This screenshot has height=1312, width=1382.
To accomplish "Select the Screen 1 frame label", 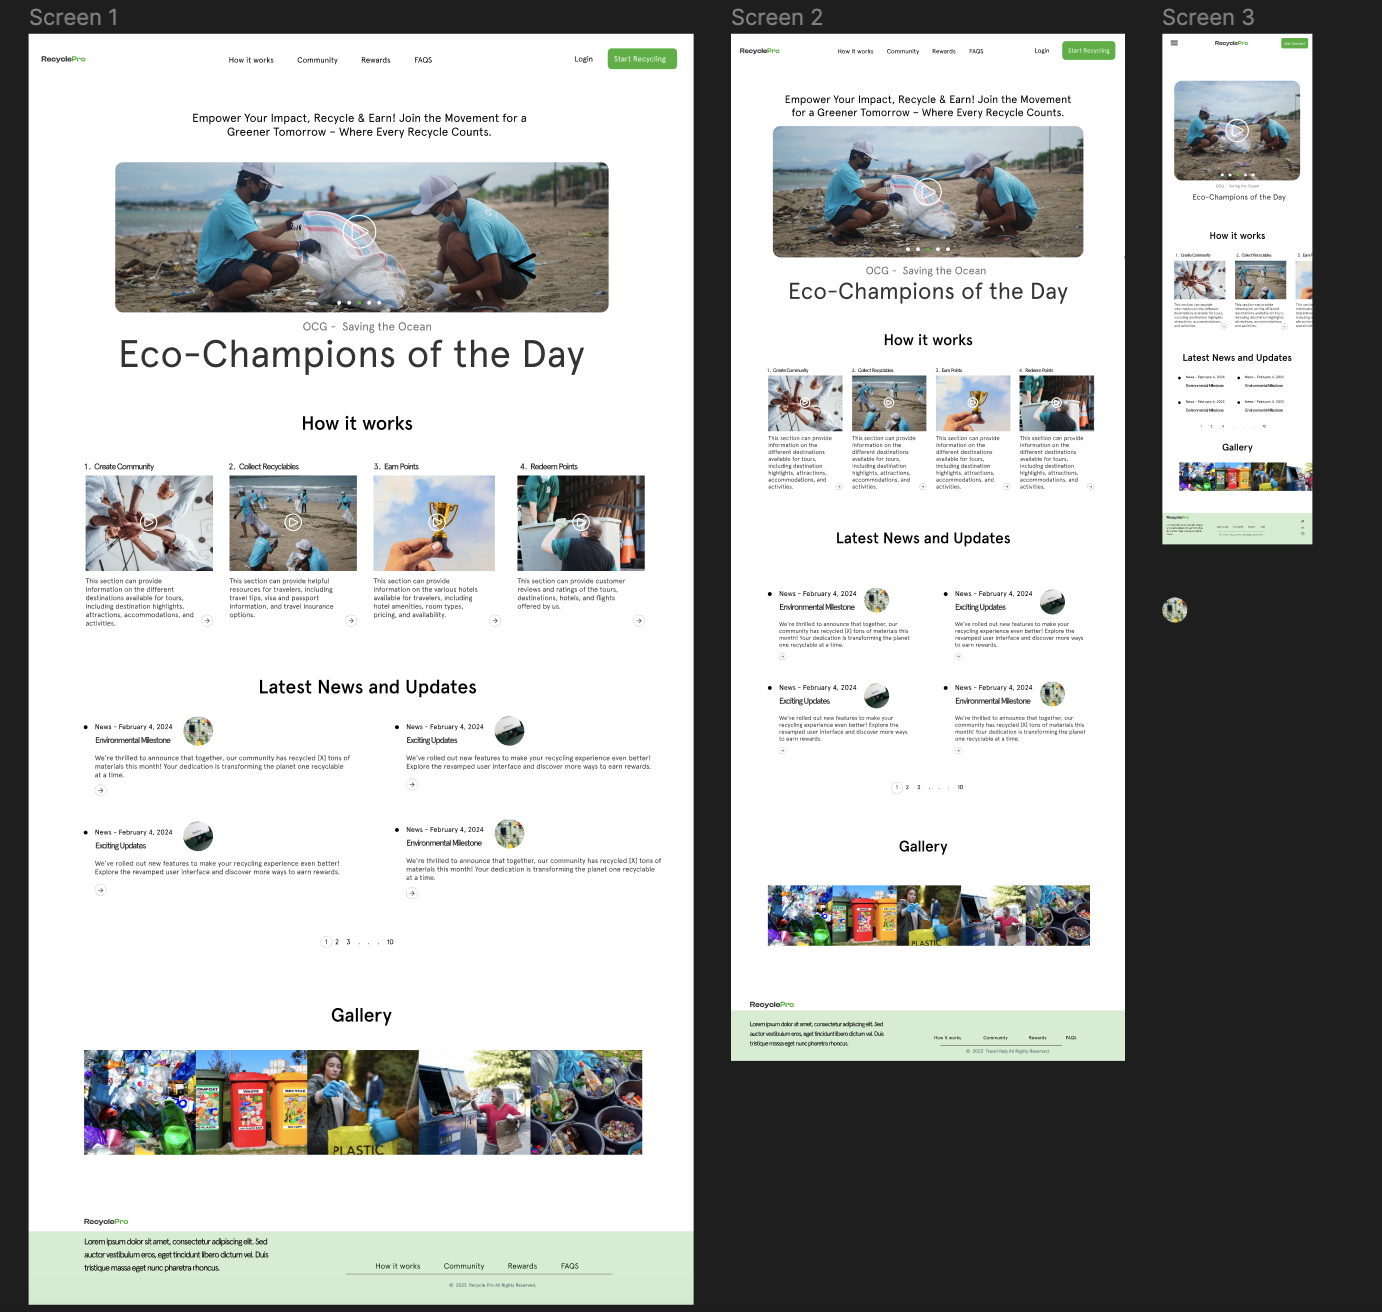I will tap(74, 17).
